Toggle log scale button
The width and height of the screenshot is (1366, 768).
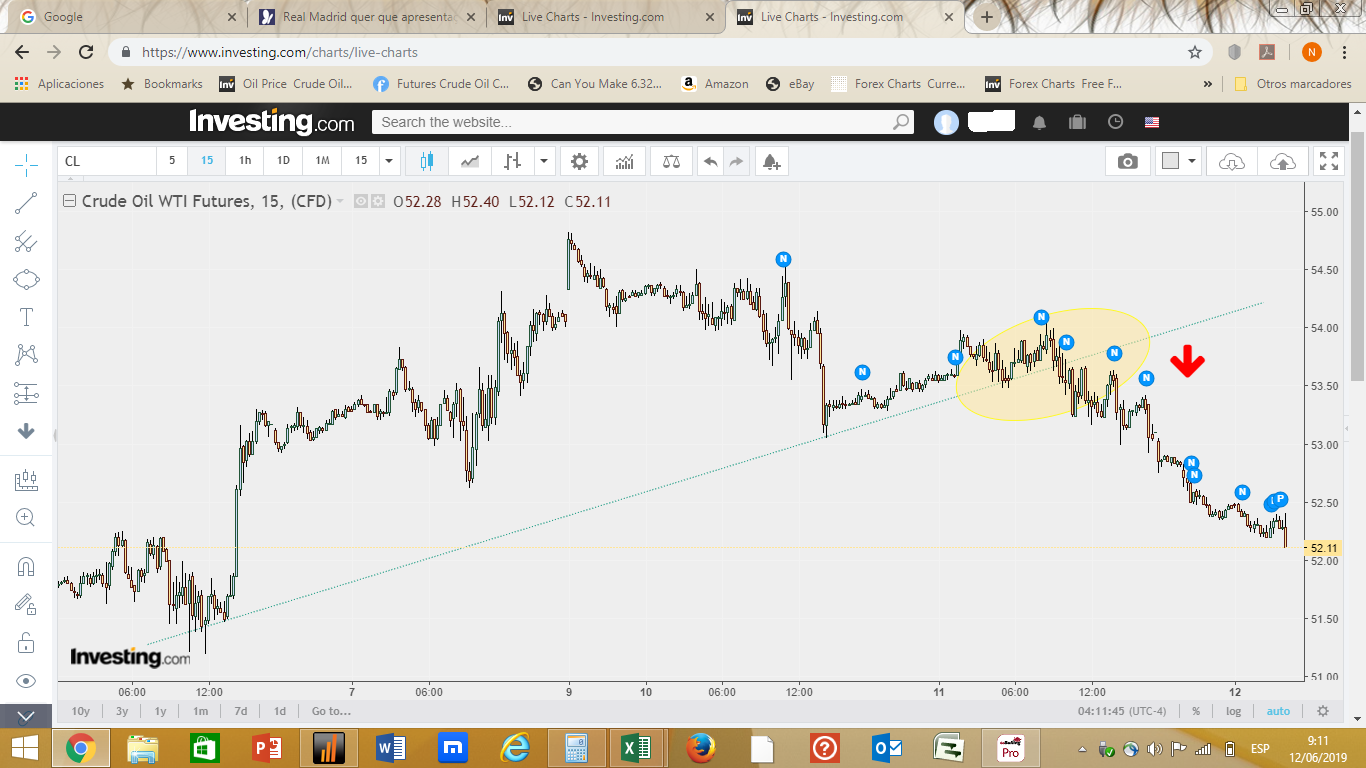click(x=1234, y=711)
